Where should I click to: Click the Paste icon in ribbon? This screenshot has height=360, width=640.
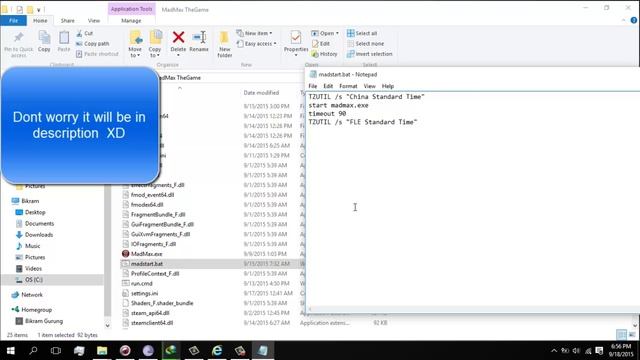tap(64, 38)
